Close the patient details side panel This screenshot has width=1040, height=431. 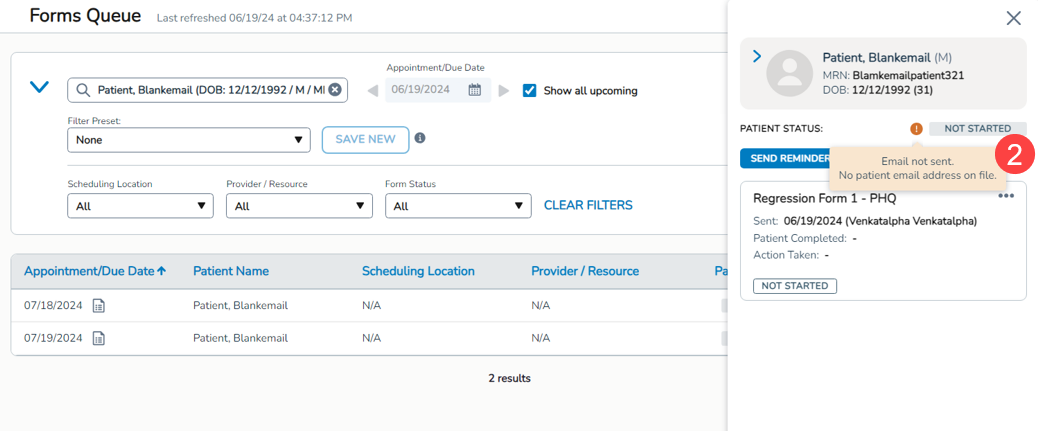(x=1013, y=18)
